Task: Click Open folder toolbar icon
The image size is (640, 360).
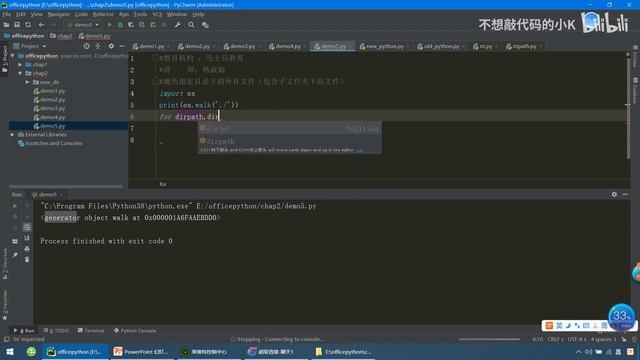Action: click(7, 25)
